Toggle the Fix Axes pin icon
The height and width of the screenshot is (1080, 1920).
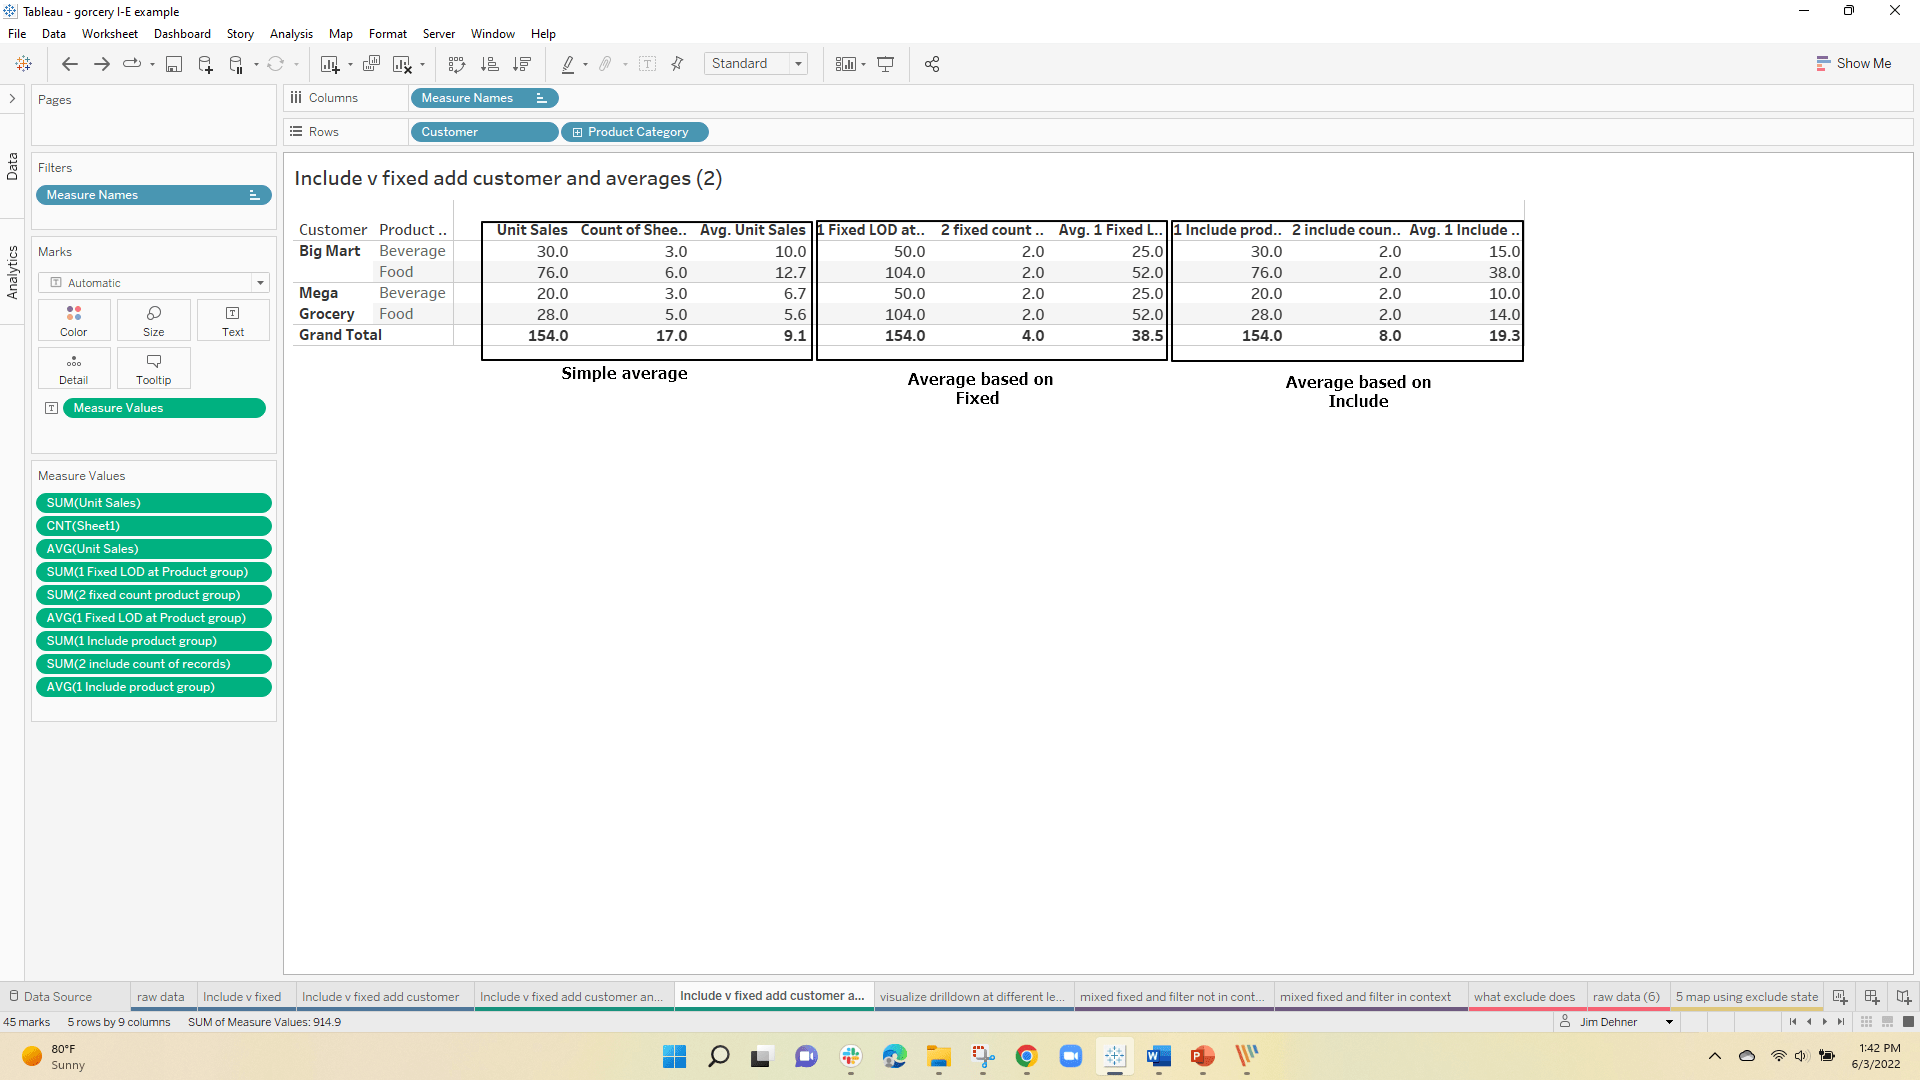(677, 64)
